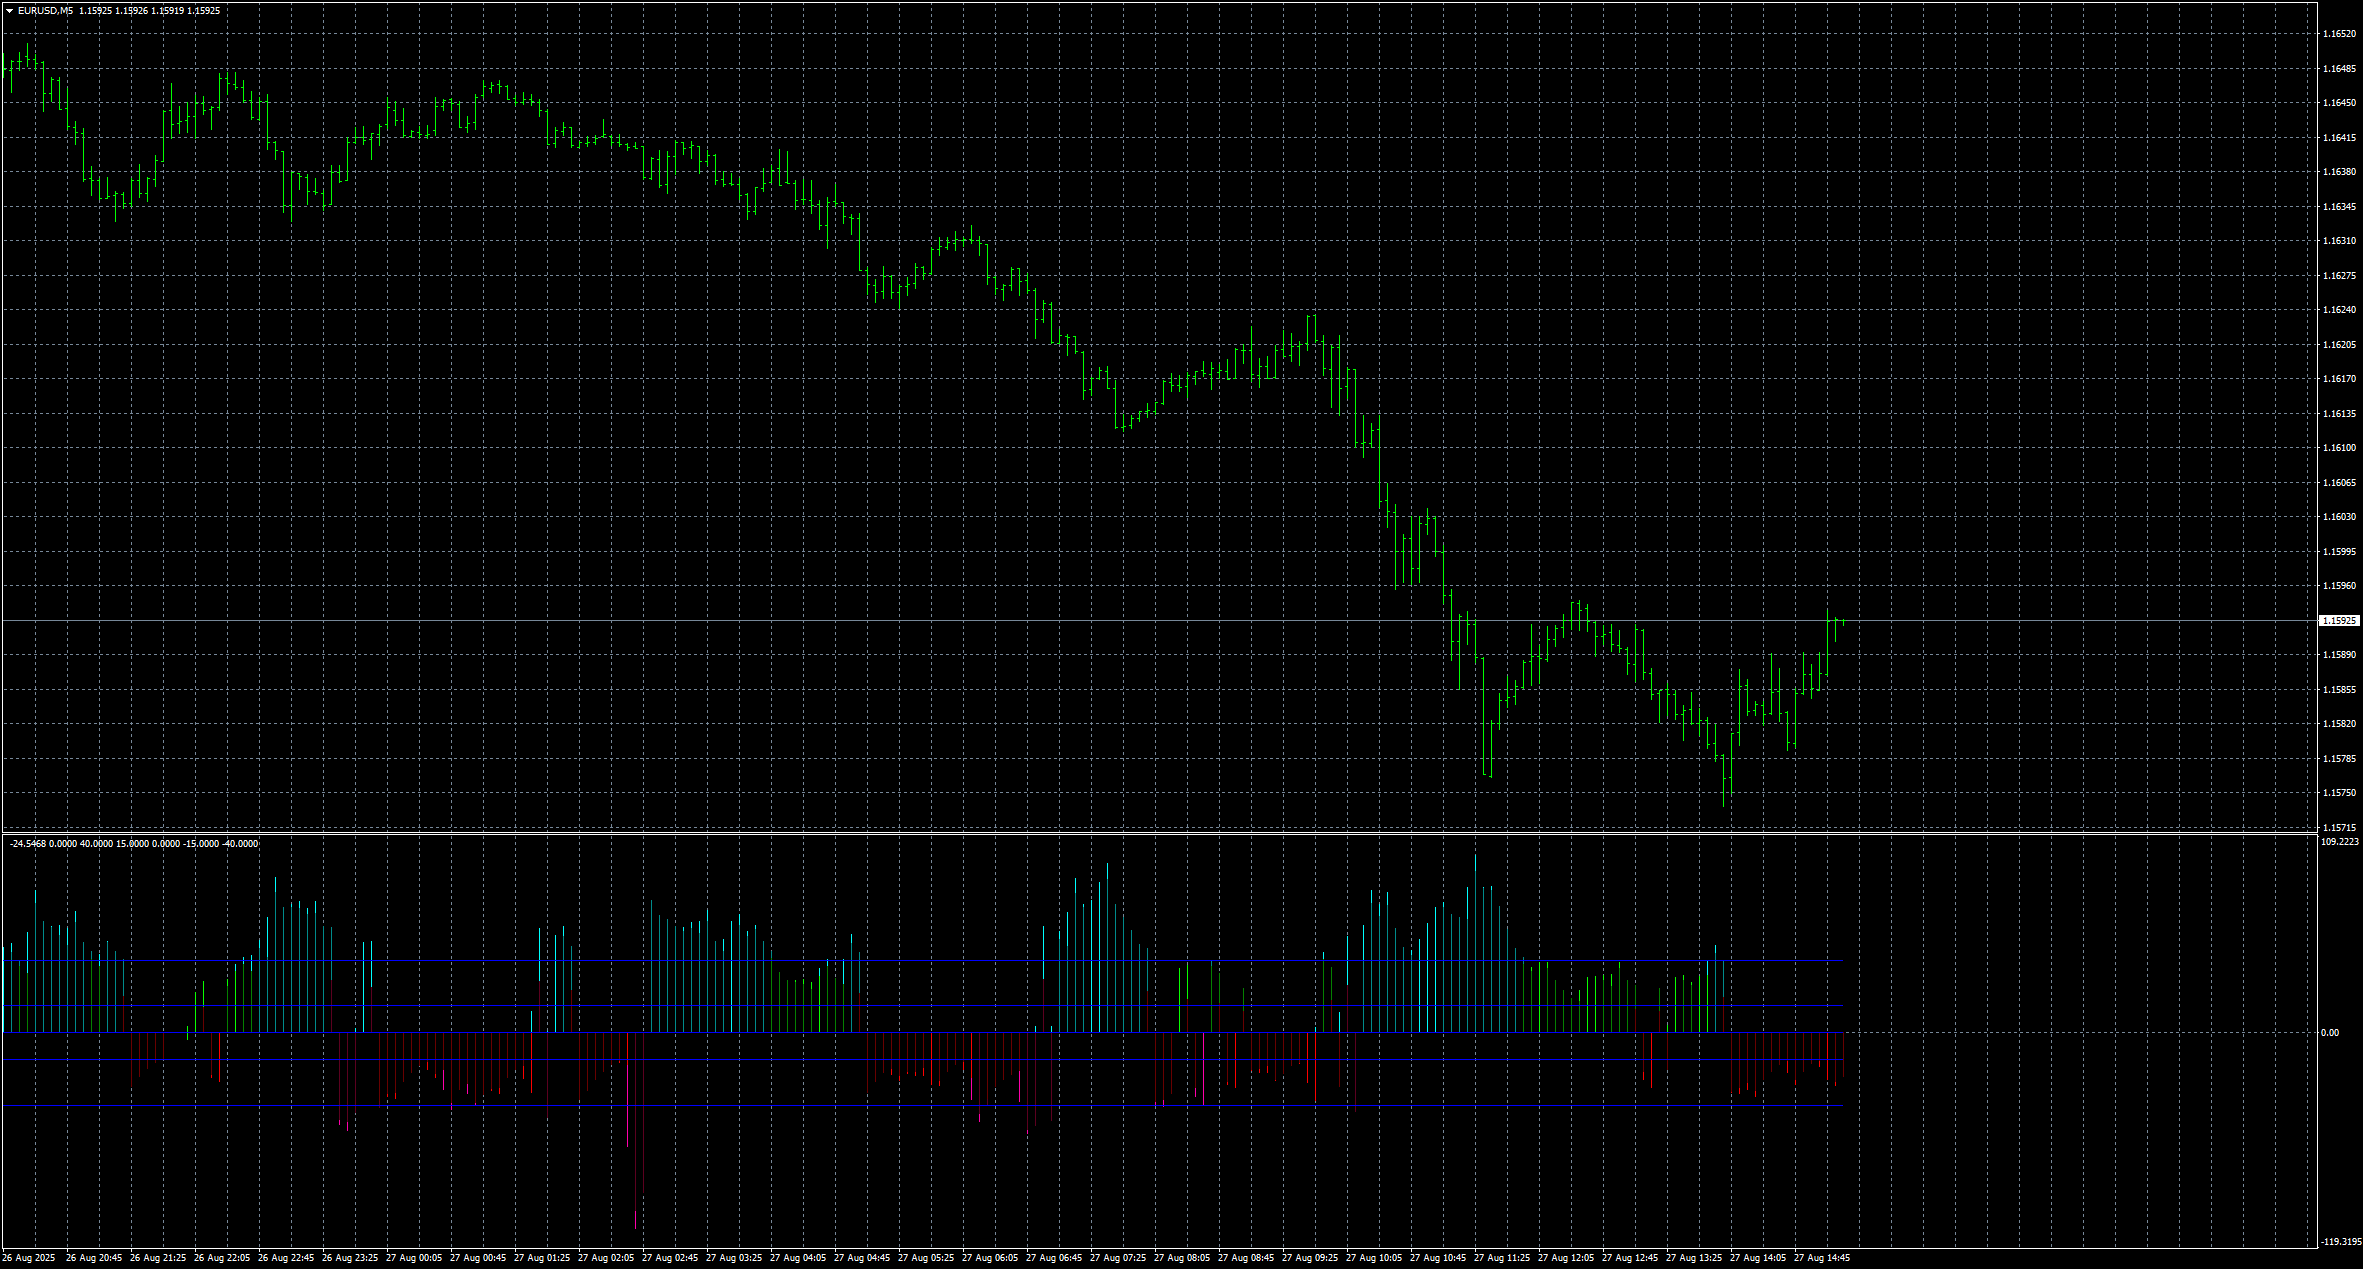Click the current price label 1.15925 on scale
The height and width of the screenshot is (1269, 2363).
point(2339,621)
